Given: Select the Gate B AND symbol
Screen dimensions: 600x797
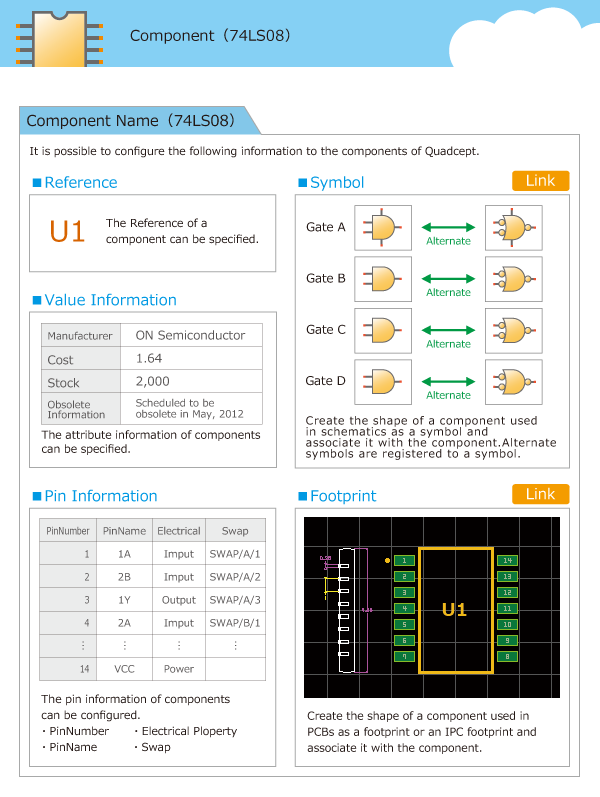Looking at the screenshot, I should coord(383,279).
